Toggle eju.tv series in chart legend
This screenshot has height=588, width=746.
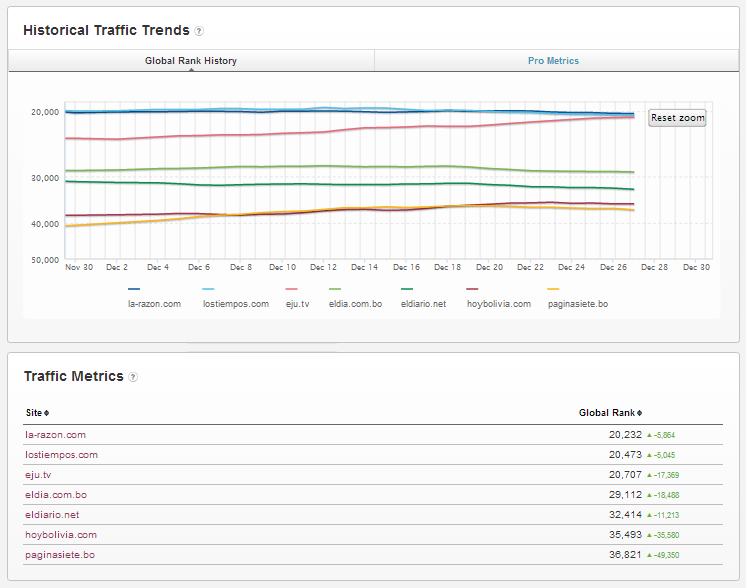coord(298,303)
